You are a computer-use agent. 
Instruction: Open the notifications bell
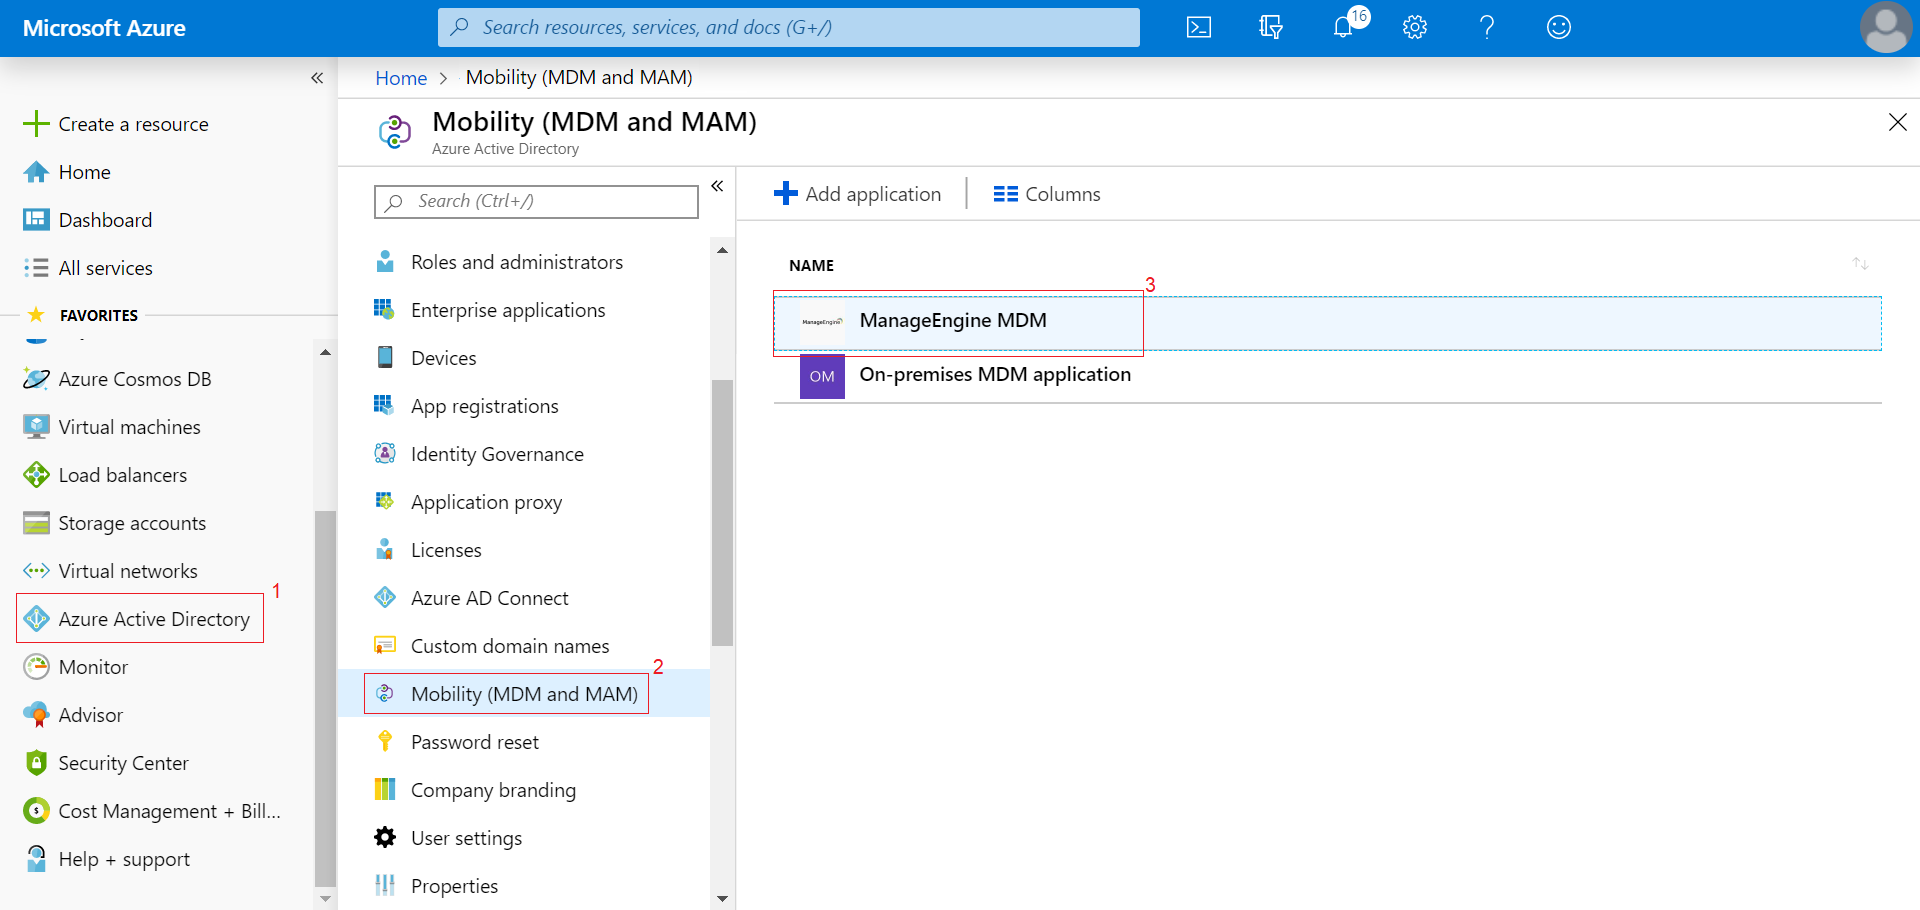coord(1343,27)
